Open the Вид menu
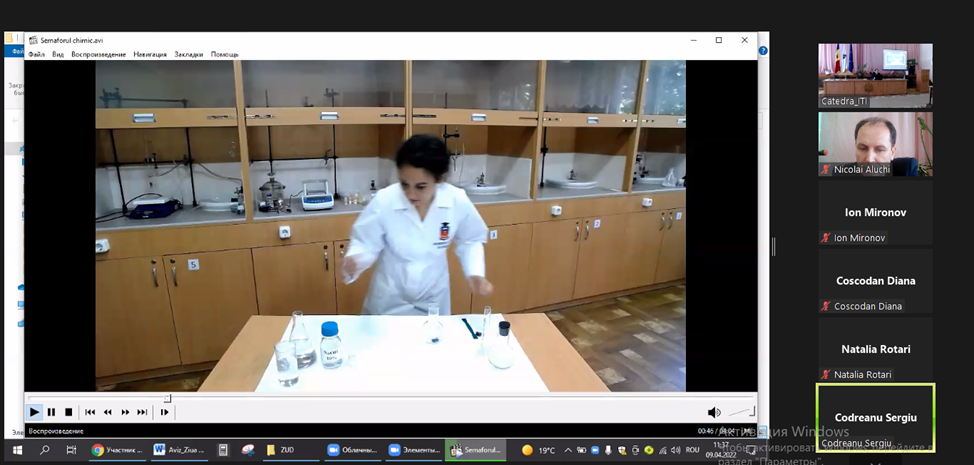Image resolution: width=974 pixels, height=465 pixels. (x=58, y=54)
